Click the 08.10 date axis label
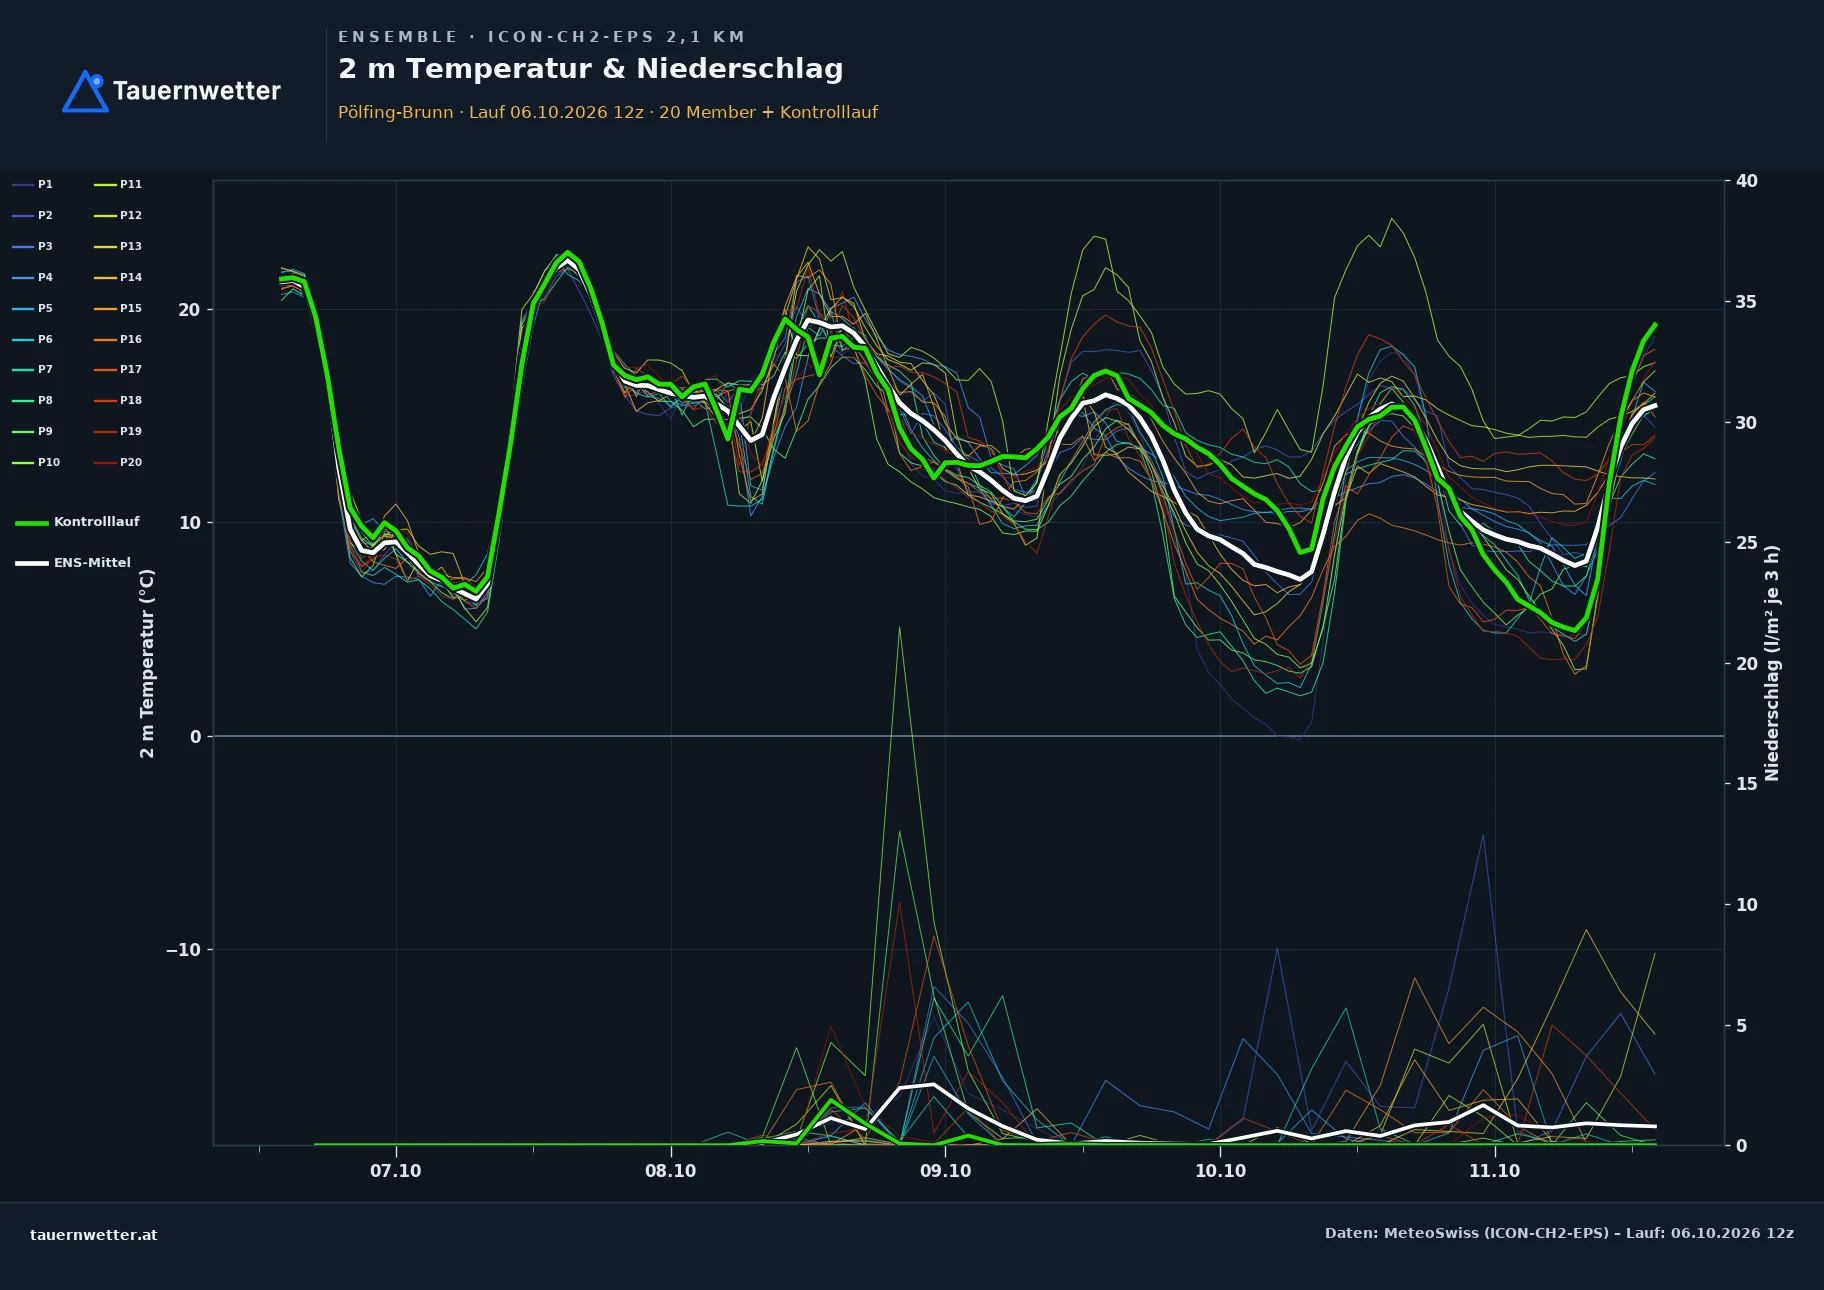This screenshot has width=1824, height=1290. (671, 1171)
